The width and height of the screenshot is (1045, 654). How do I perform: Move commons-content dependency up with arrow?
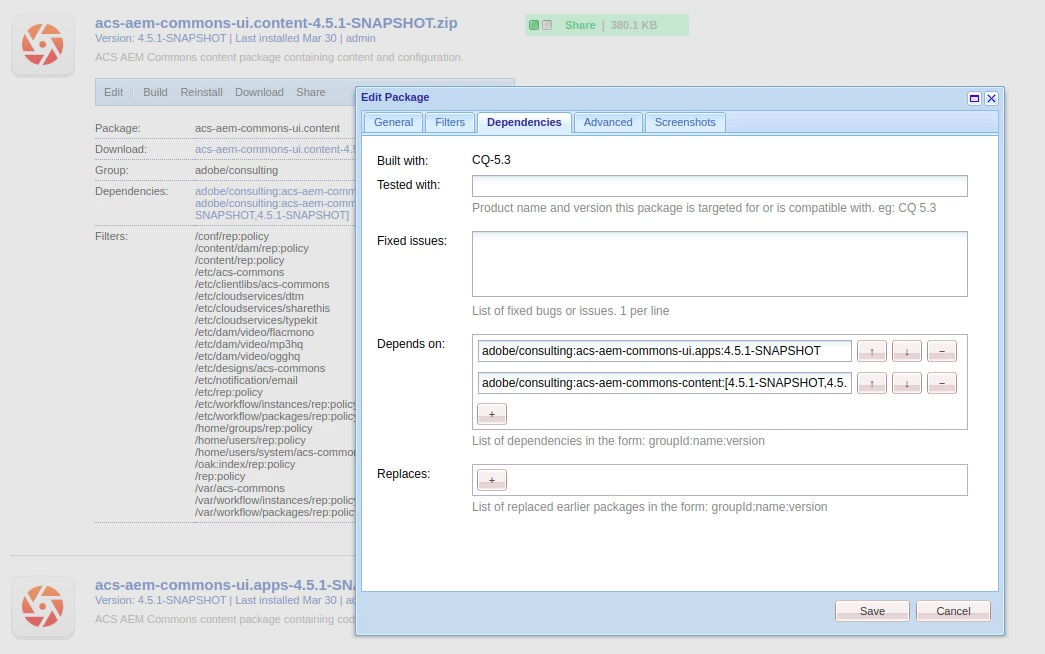pyautogui.click(x=871, y=383)
